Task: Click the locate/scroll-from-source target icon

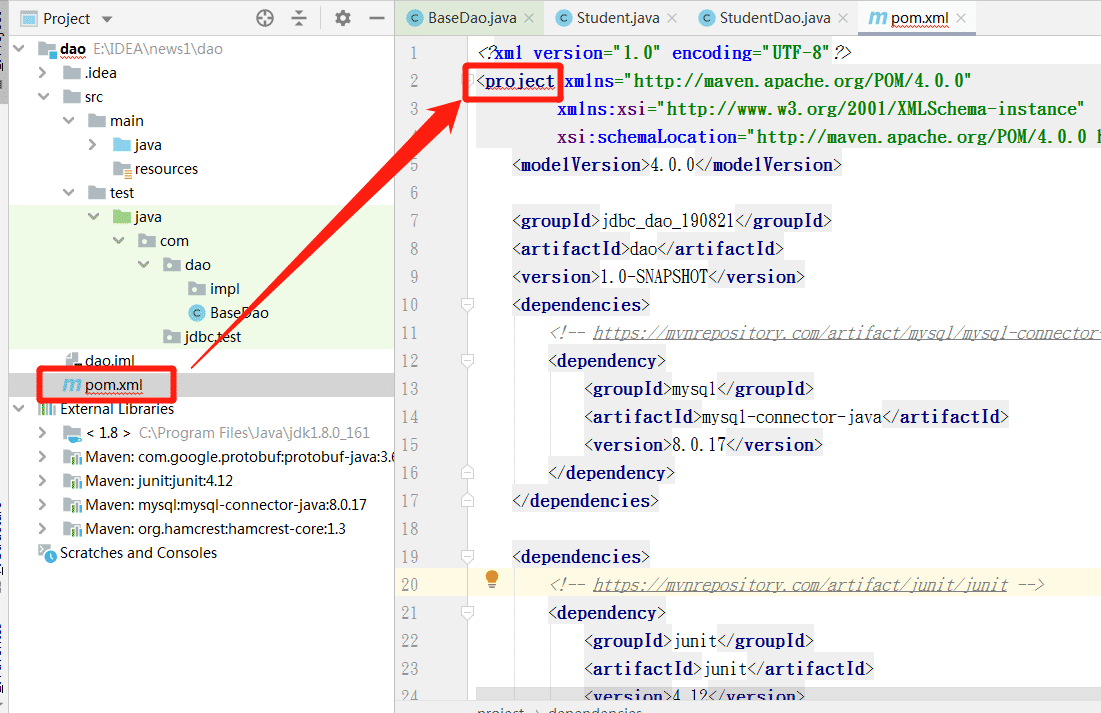Action: pyautogui.click(x=265, y=18)
